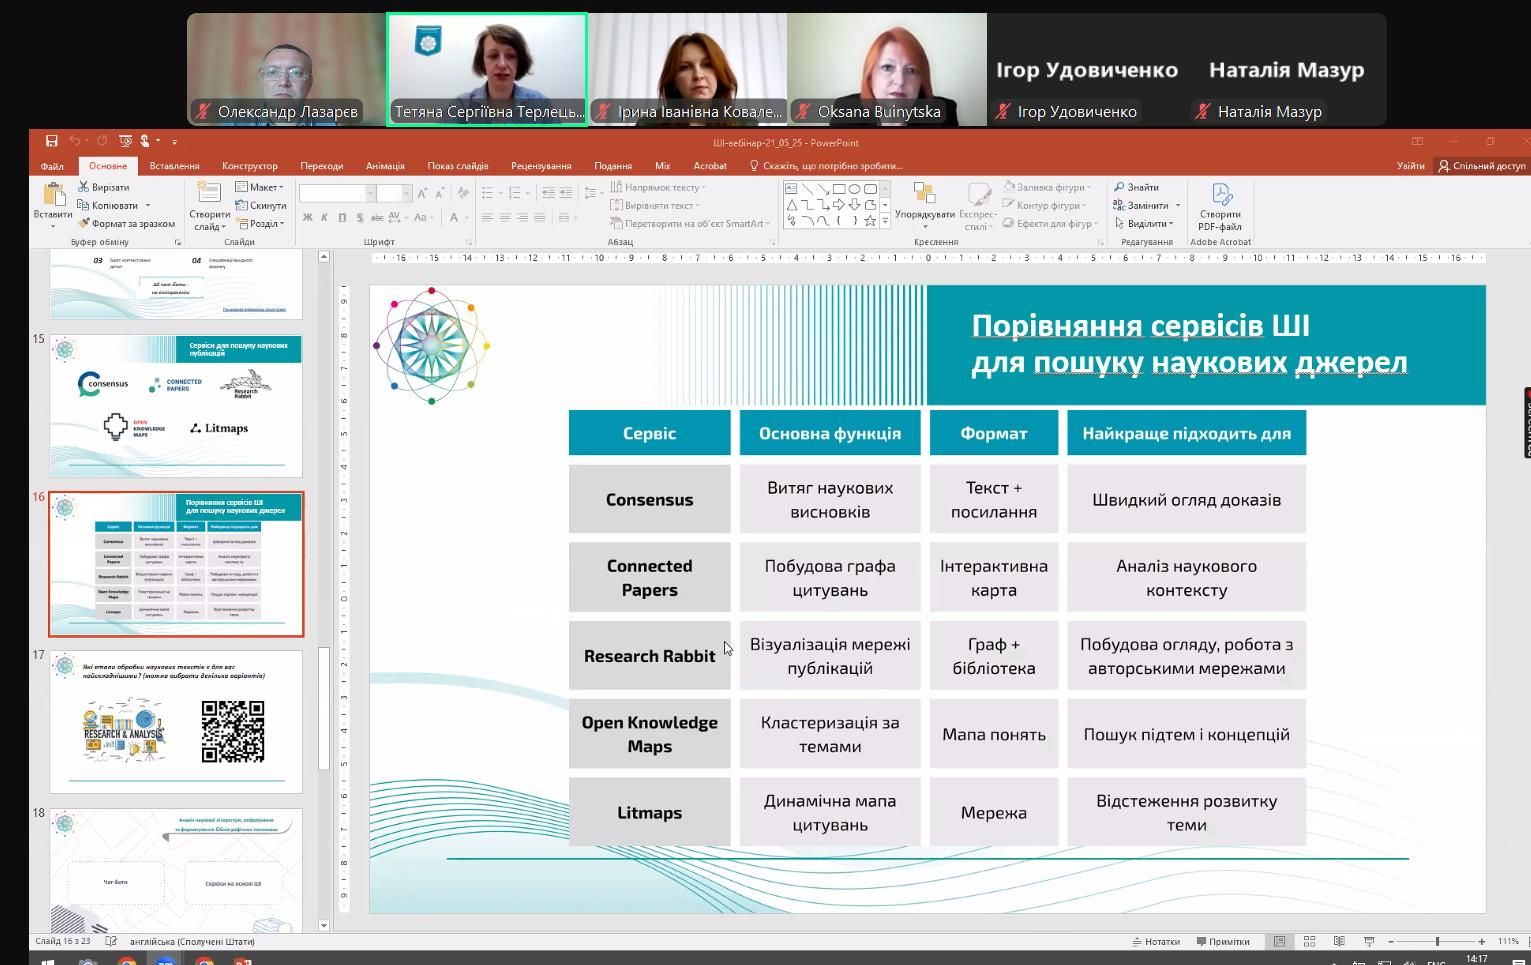The width and height of the screenshot is (1531, 965).
Task: Toggle underline (П) formatting
Action: pyautogui.click(x=342, y=217)
